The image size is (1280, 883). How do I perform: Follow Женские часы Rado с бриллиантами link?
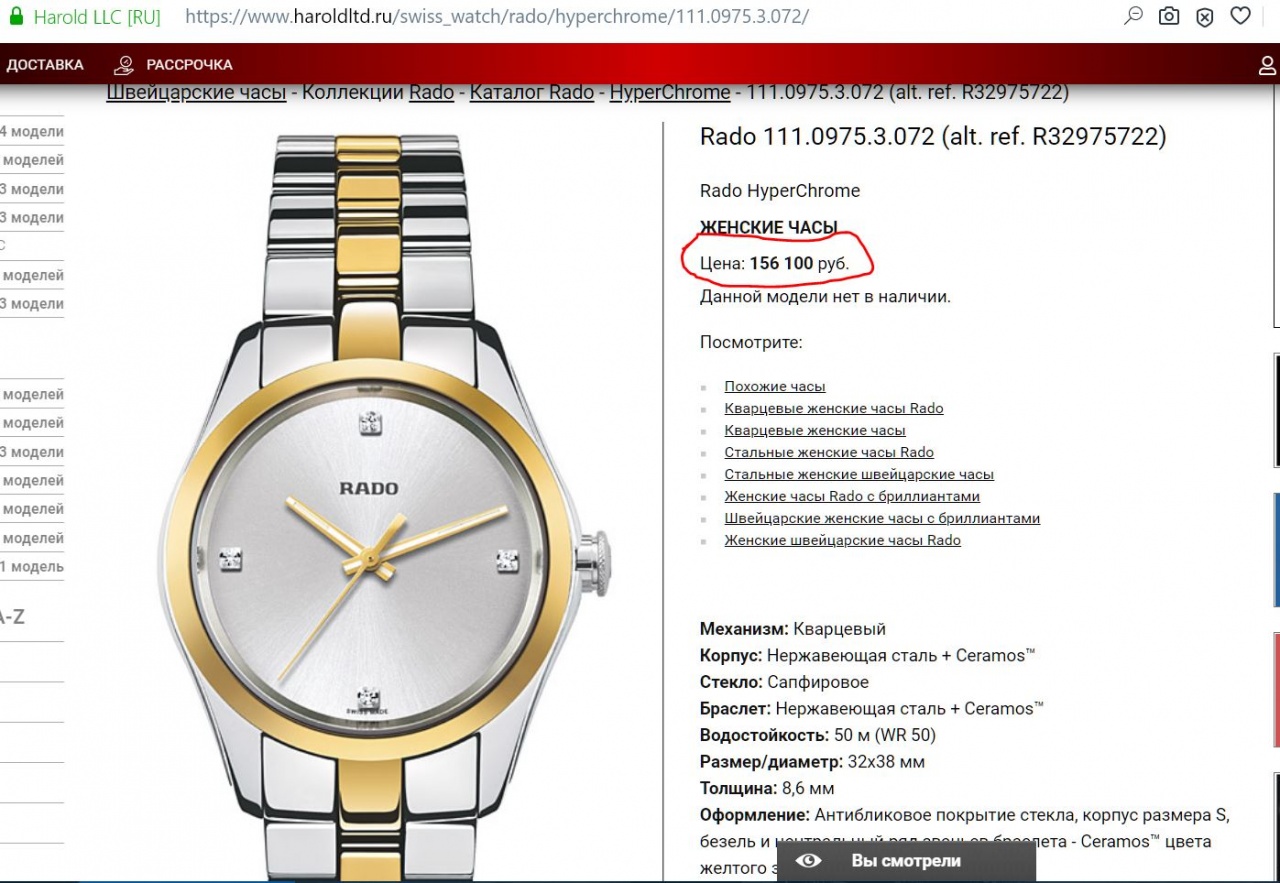pyautogui.click(x=851, y=497)
